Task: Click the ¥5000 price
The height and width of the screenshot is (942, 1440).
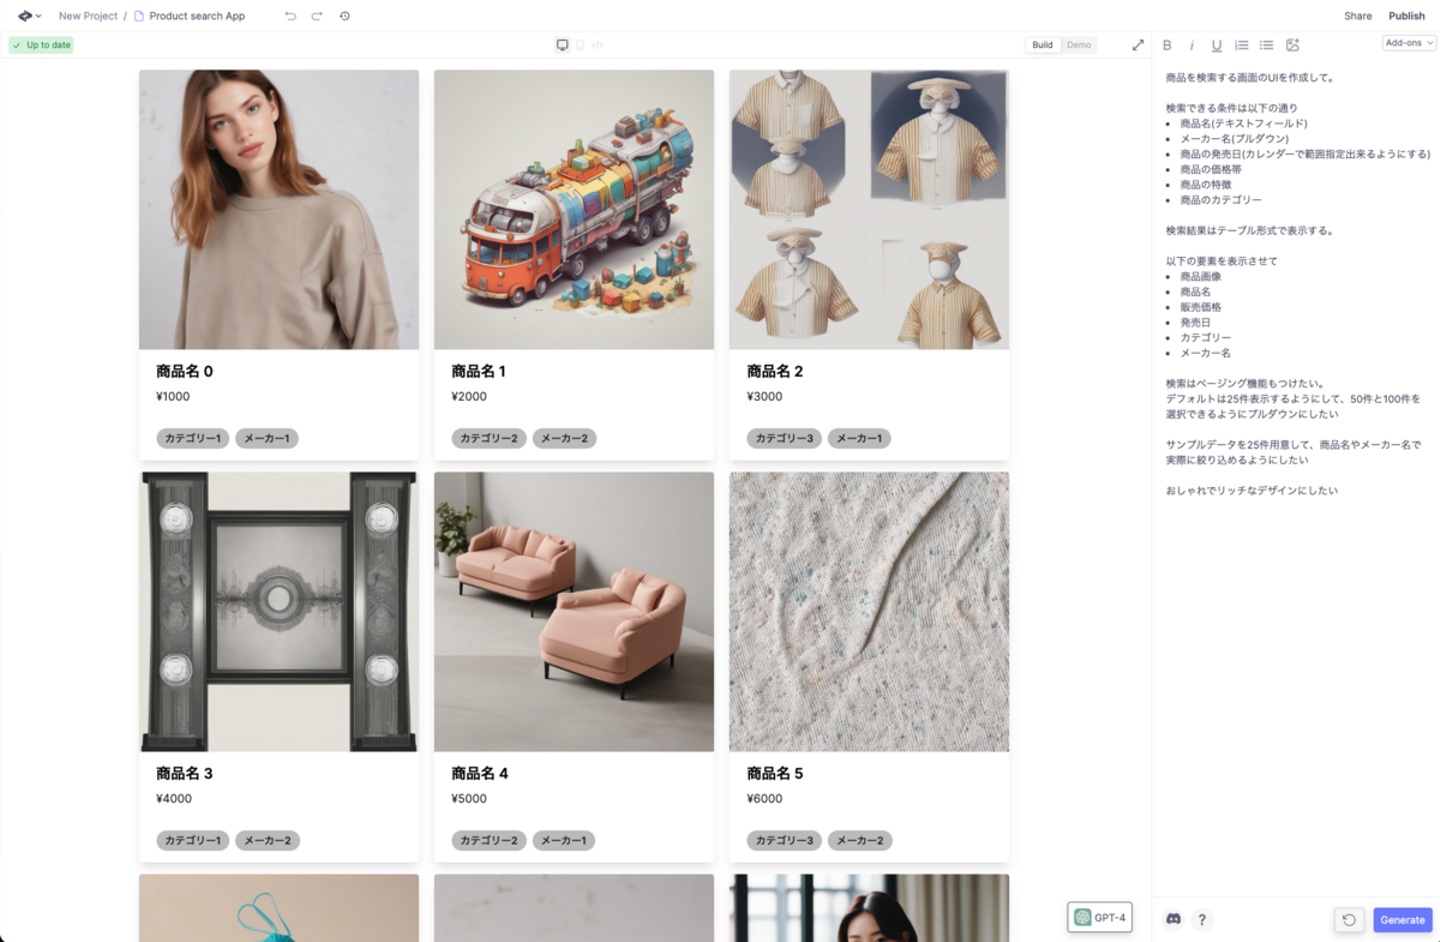Action: click(x=469, y=798)
